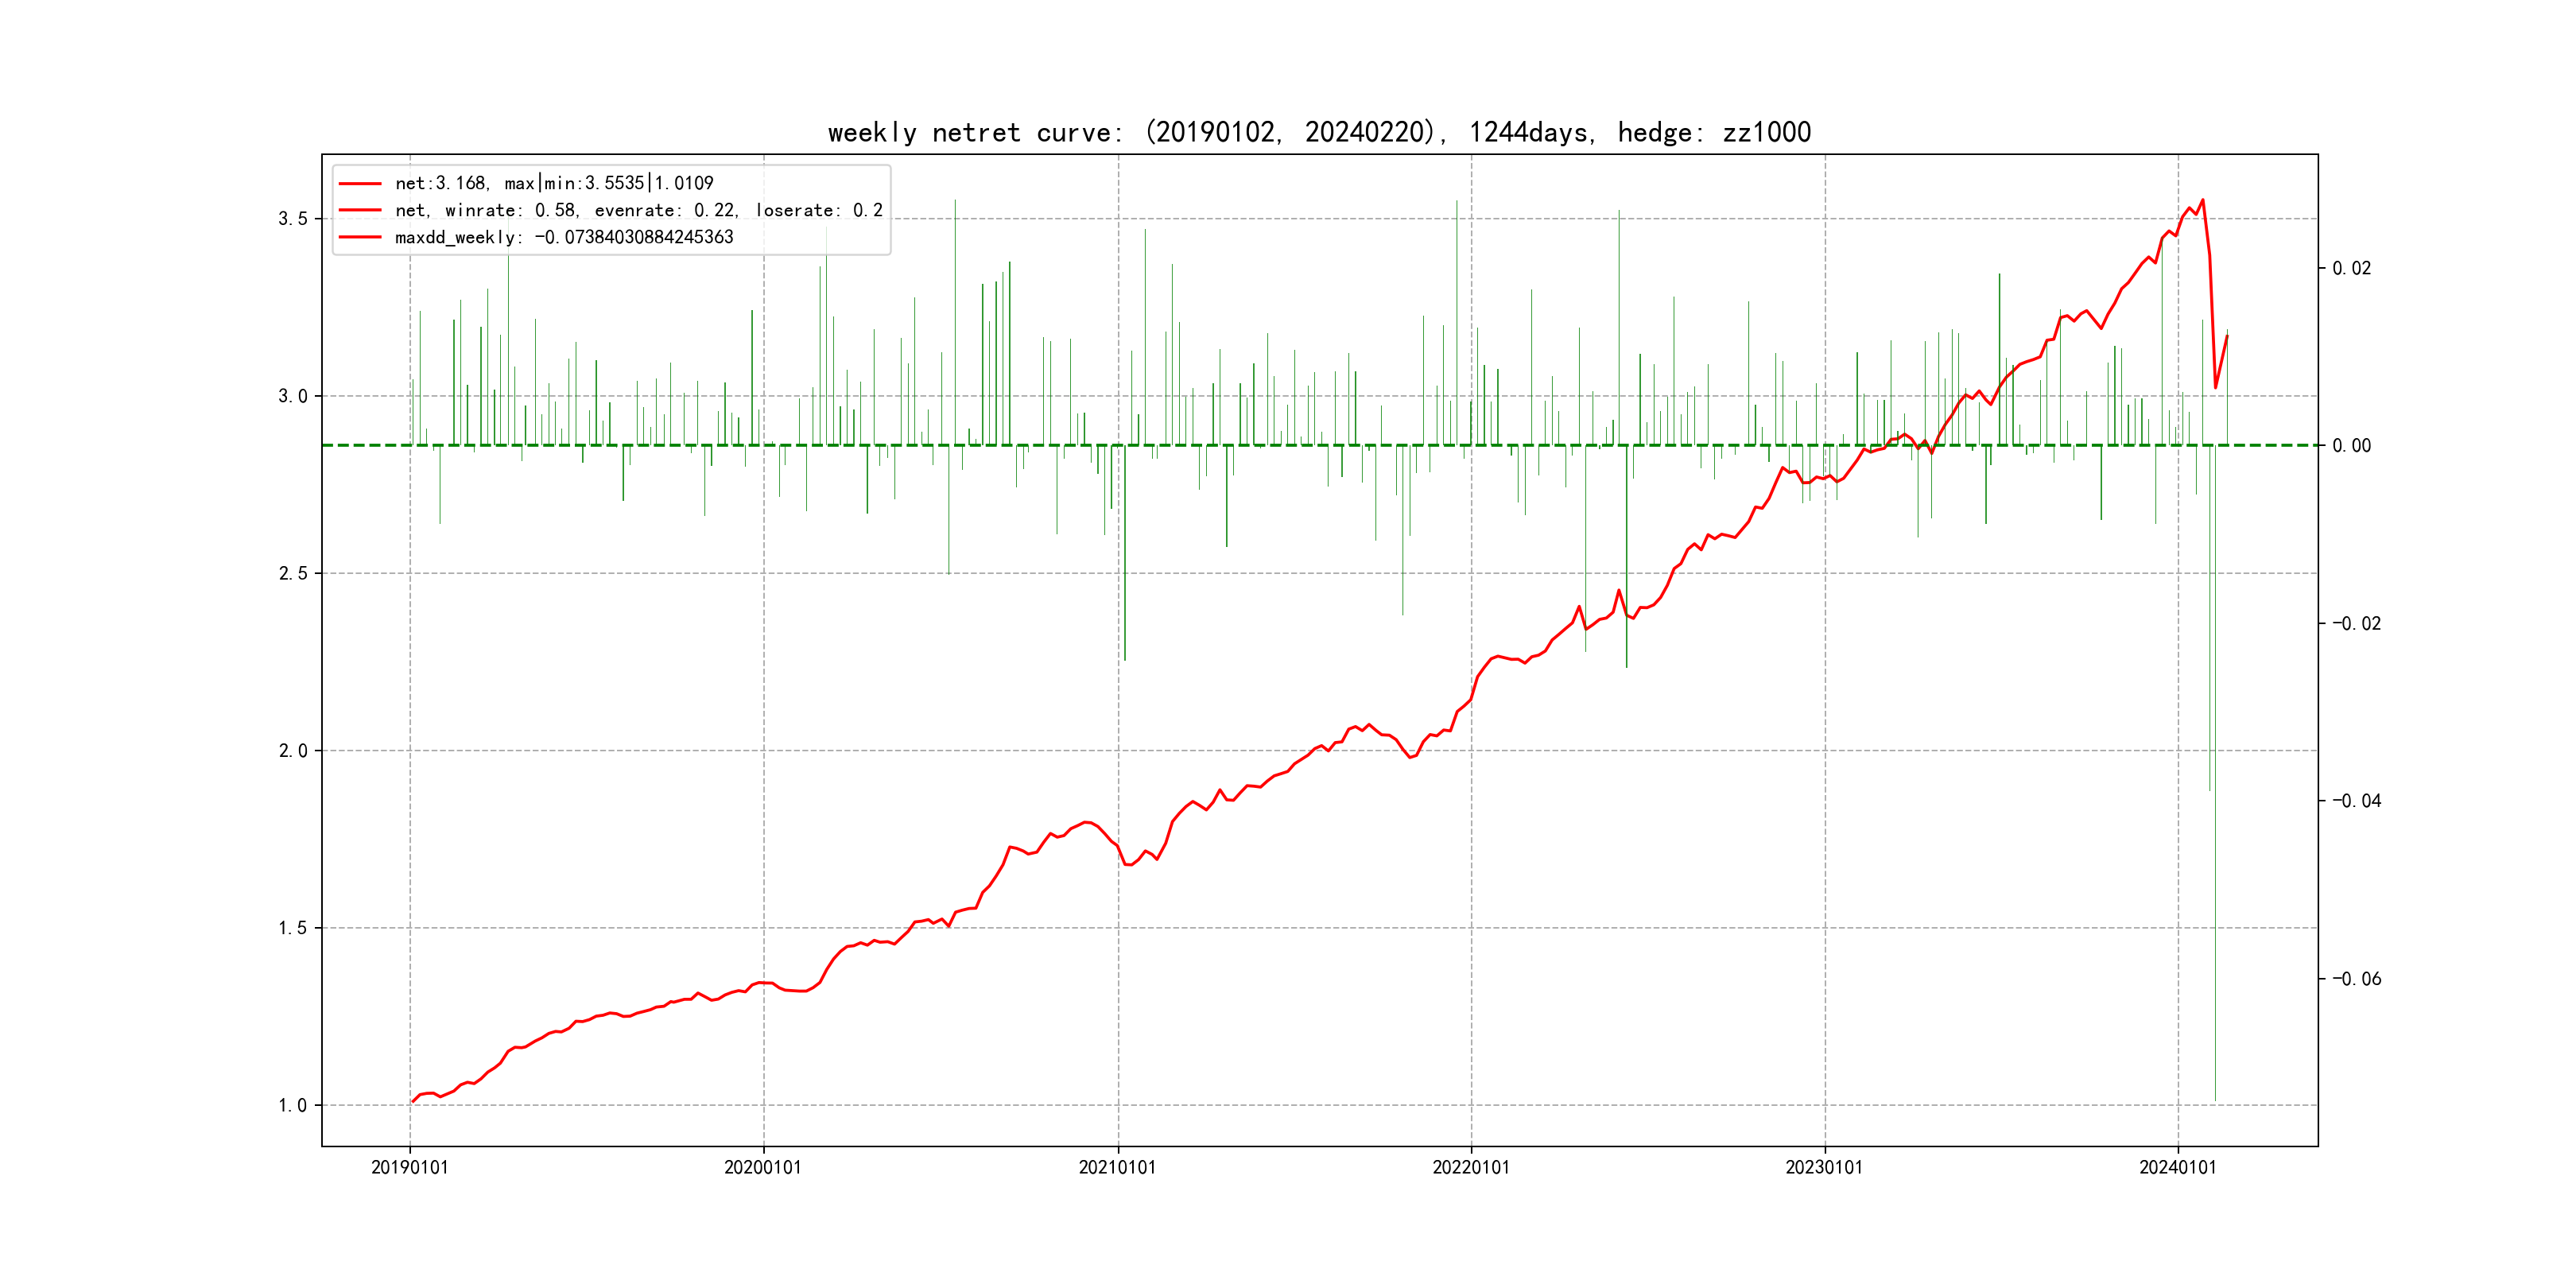Click the 1.0 left y-axis label
This screenshot has height=1288, width=2576.
[x=293, y=1105]
